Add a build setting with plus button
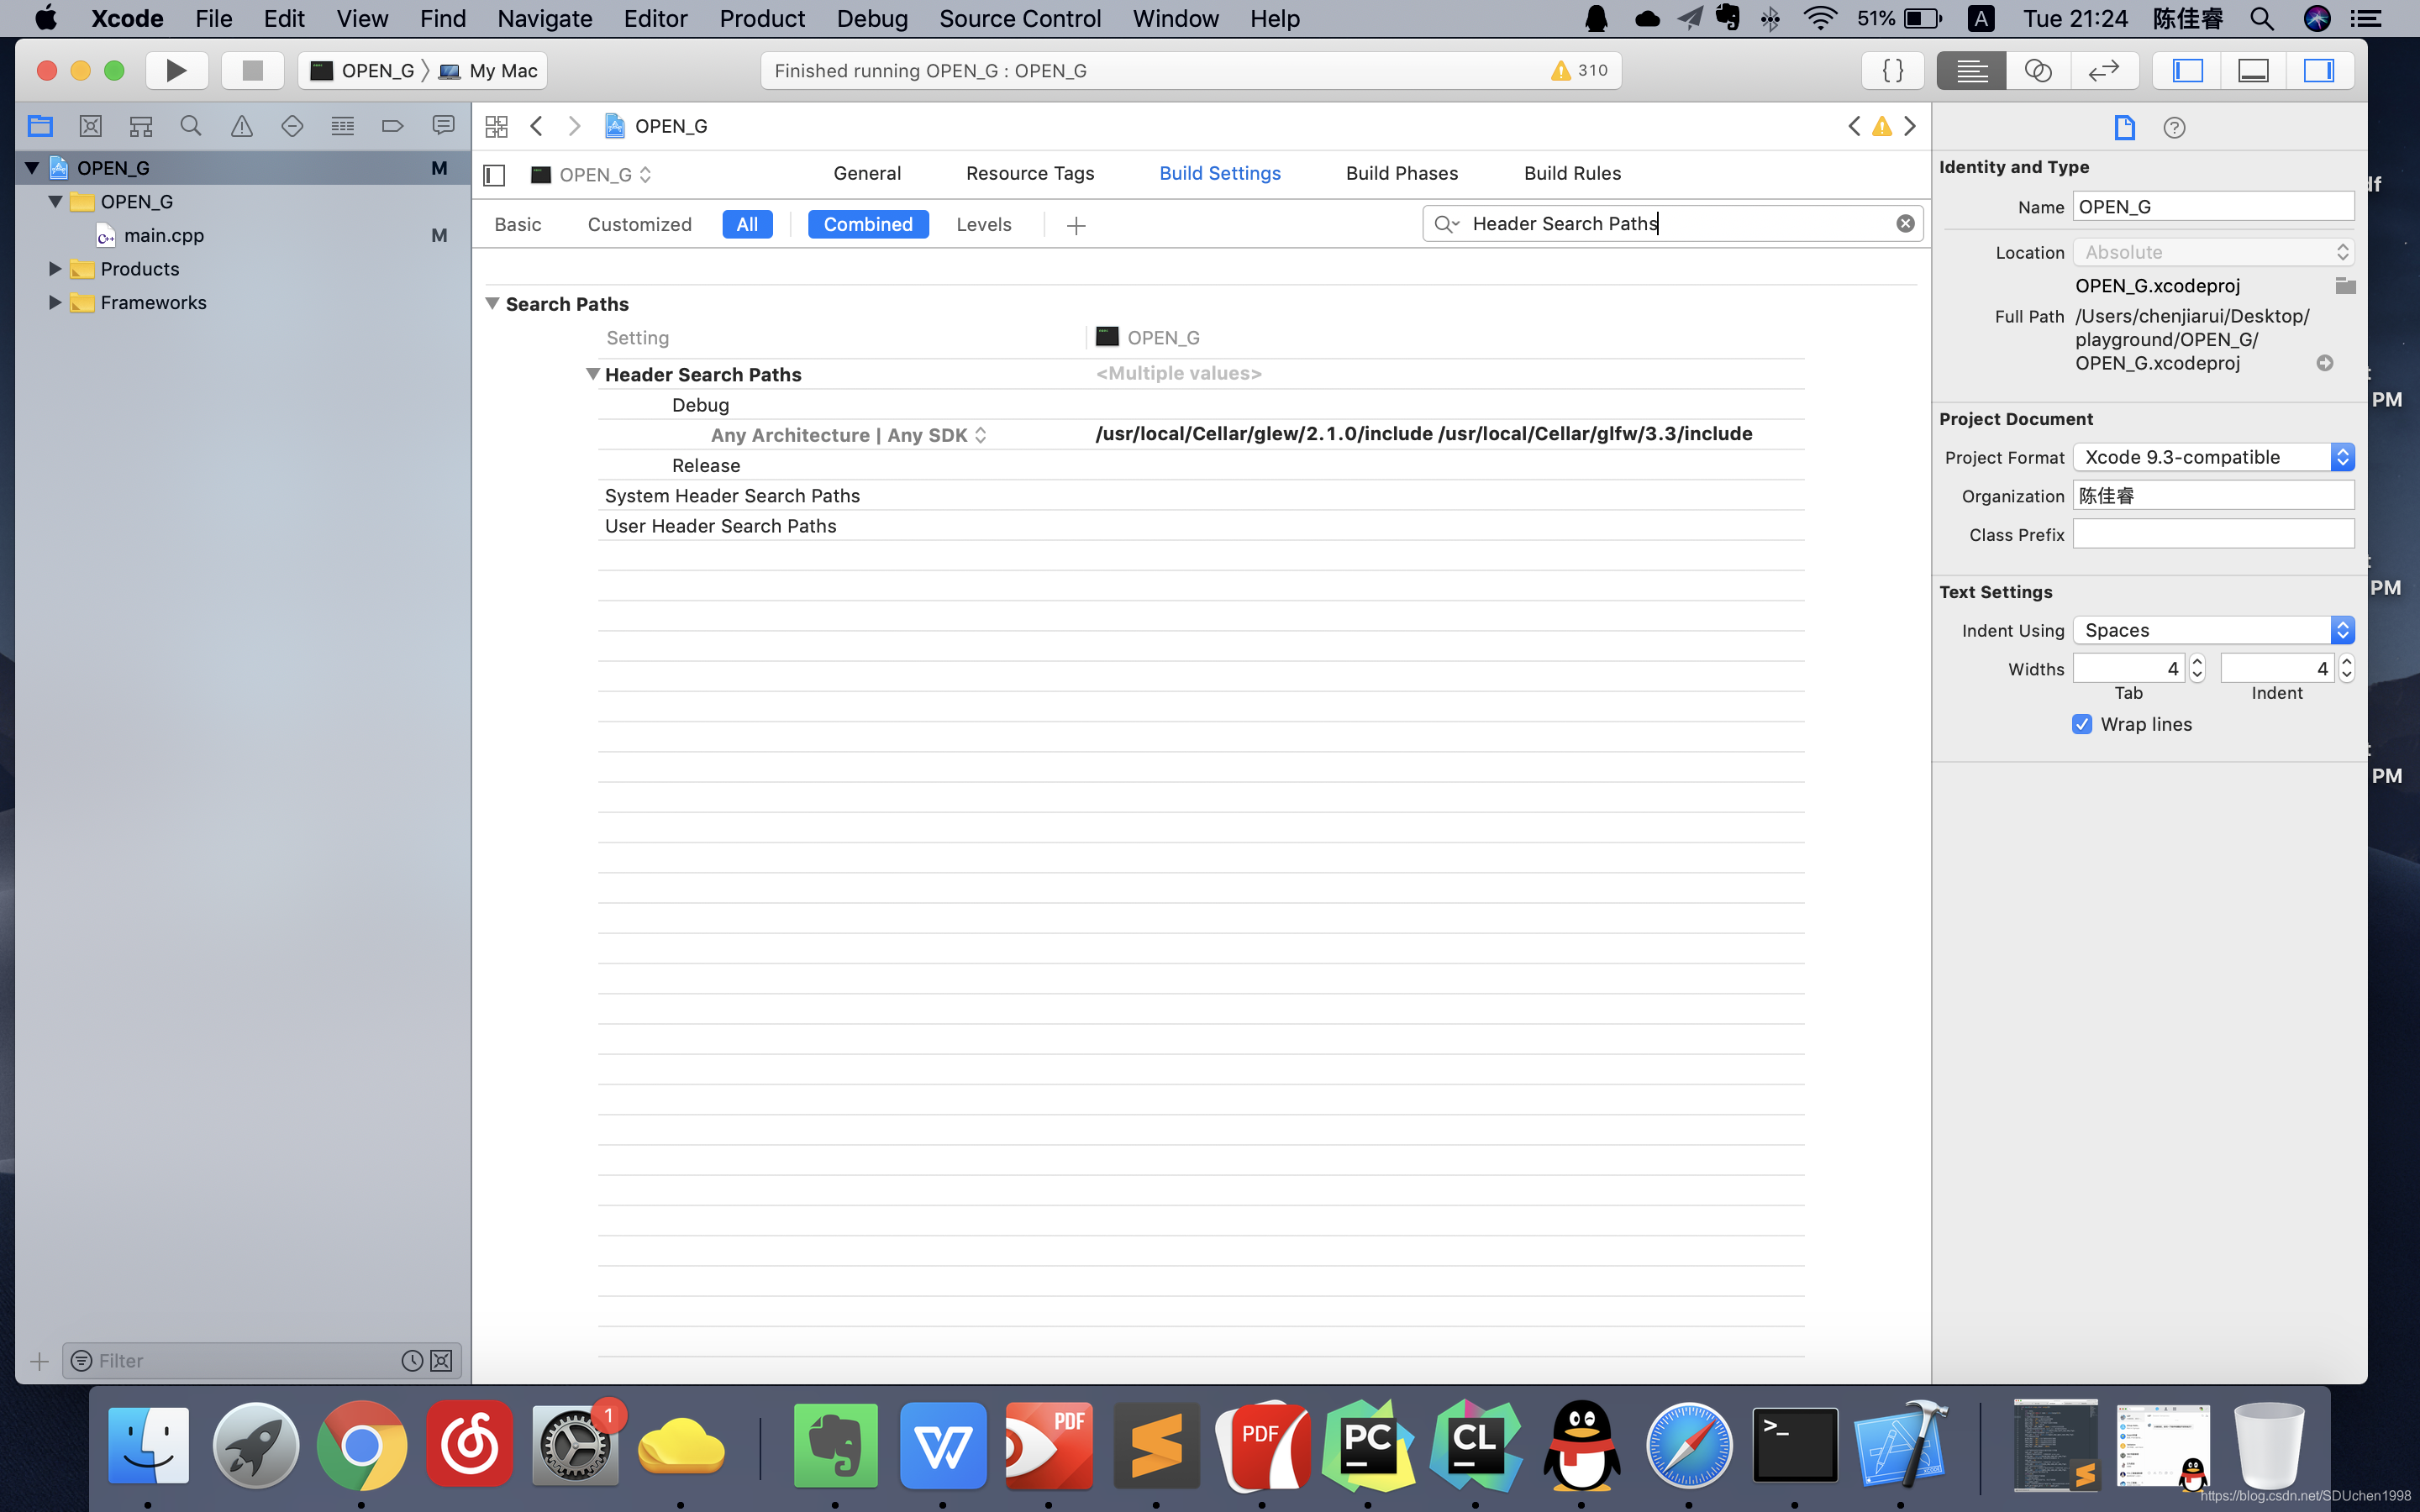The image size is (2420, 1512). tap(1076, 226)
